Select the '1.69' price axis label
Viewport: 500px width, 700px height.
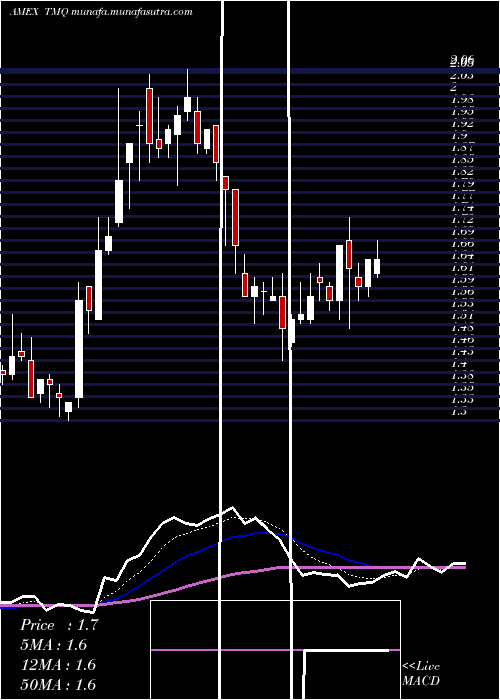point(462,232)
